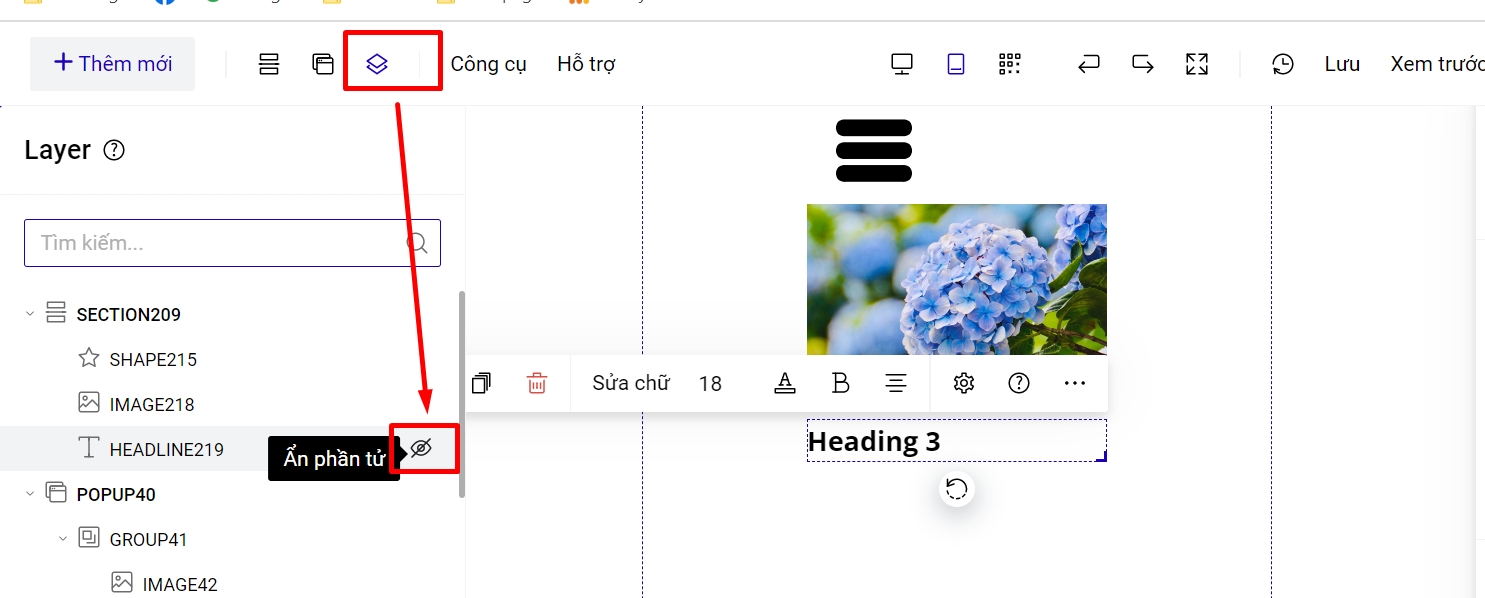Switch to desktop view

902,64
